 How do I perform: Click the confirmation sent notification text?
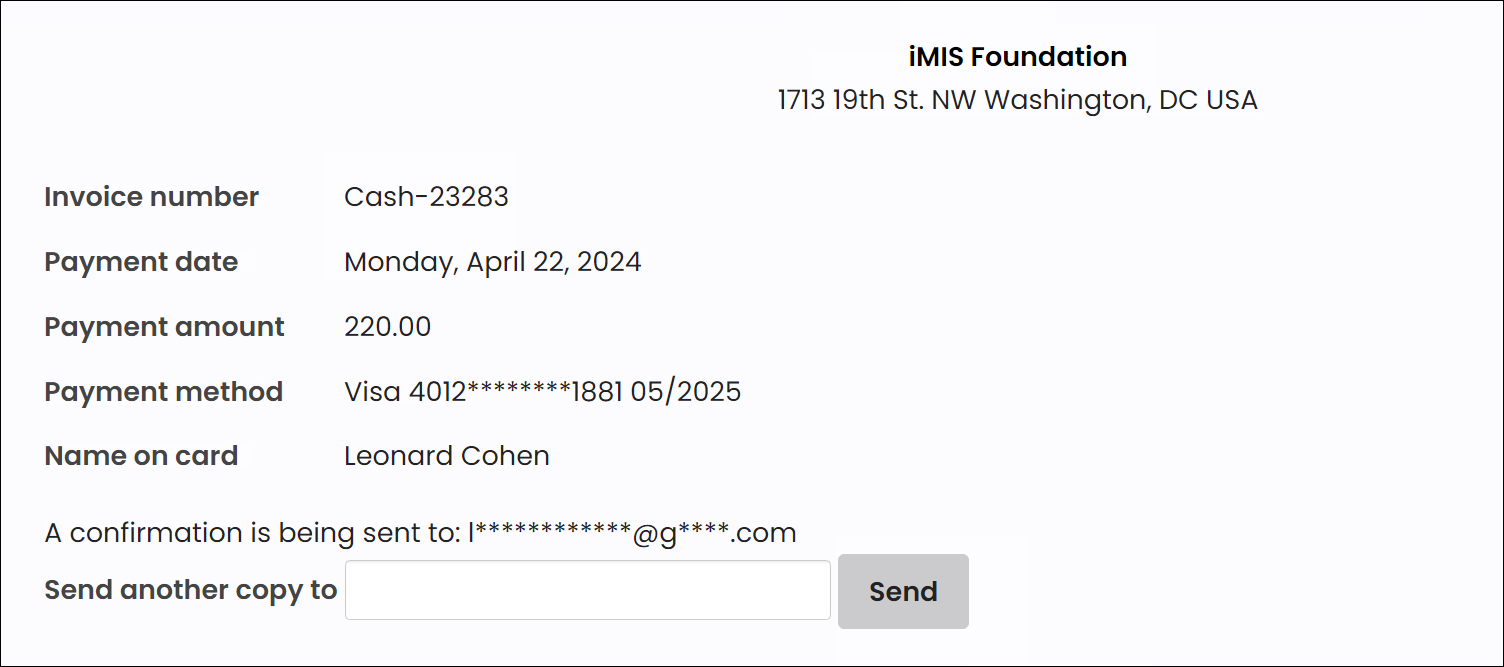pos(419,532)
